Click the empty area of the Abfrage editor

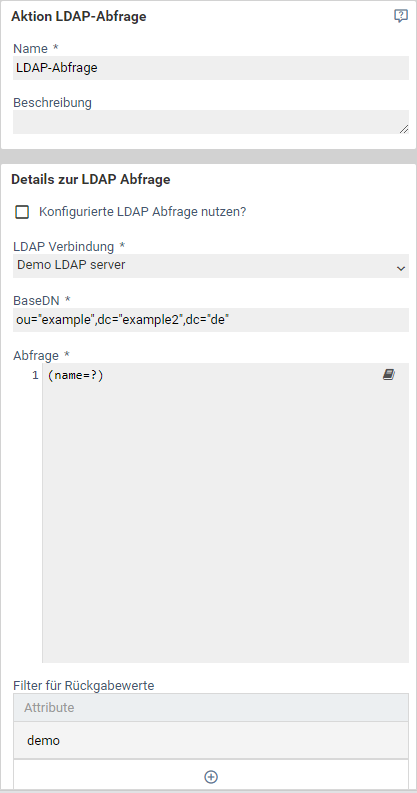pos(225,521)
